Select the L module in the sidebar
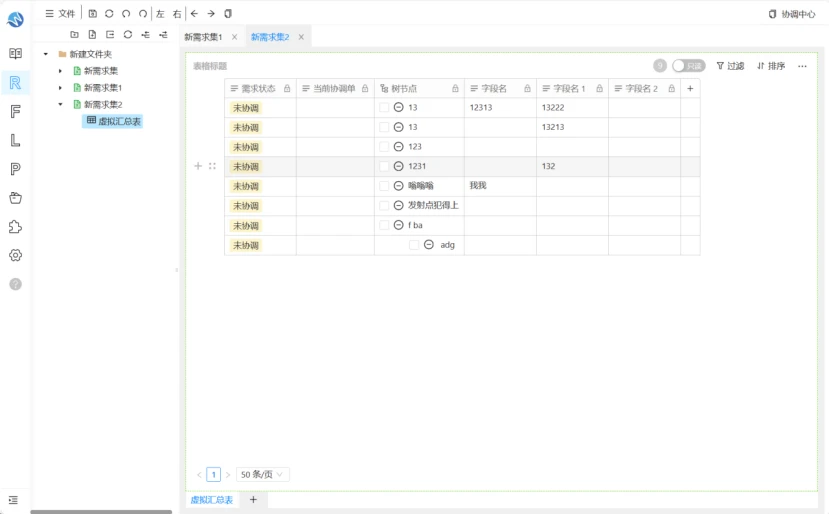Image resolution: width=829 pixels, height=515 pixels. click(15, 140)
